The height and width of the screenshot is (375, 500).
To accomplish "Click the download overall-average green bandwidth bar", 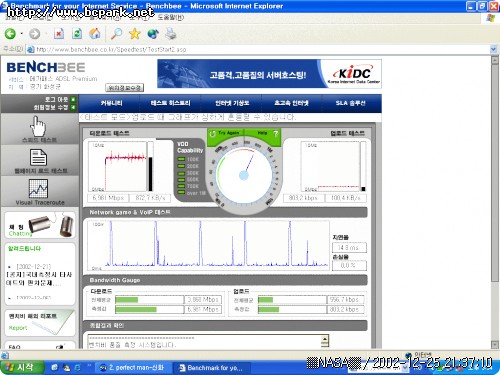I will pos(127,300).
